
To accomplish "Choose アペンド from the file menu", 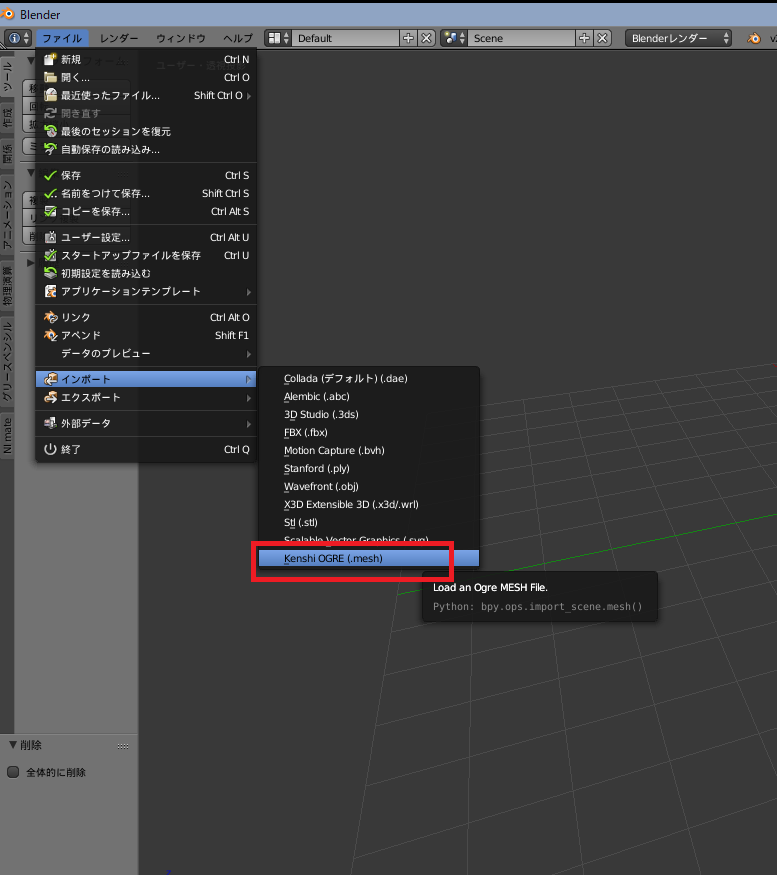I will [146, 335].
